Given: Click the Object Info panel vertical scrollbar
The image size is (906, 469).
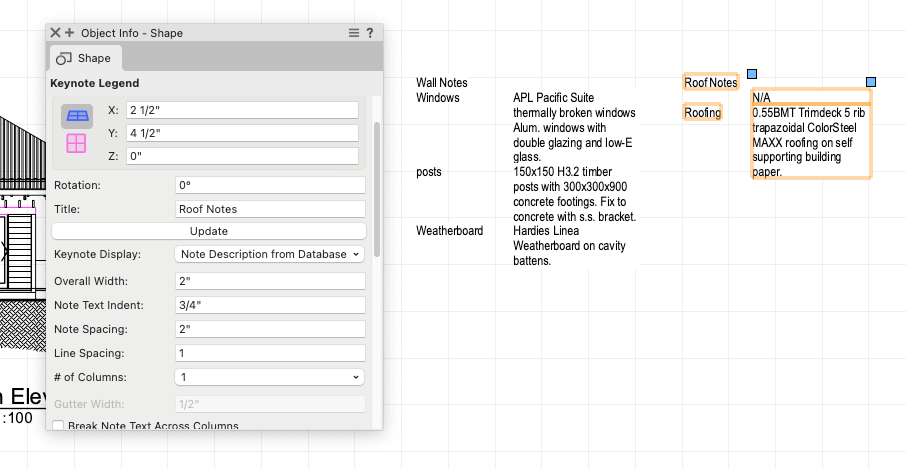Looking at the screenshot, I should [x=377, y=190].
